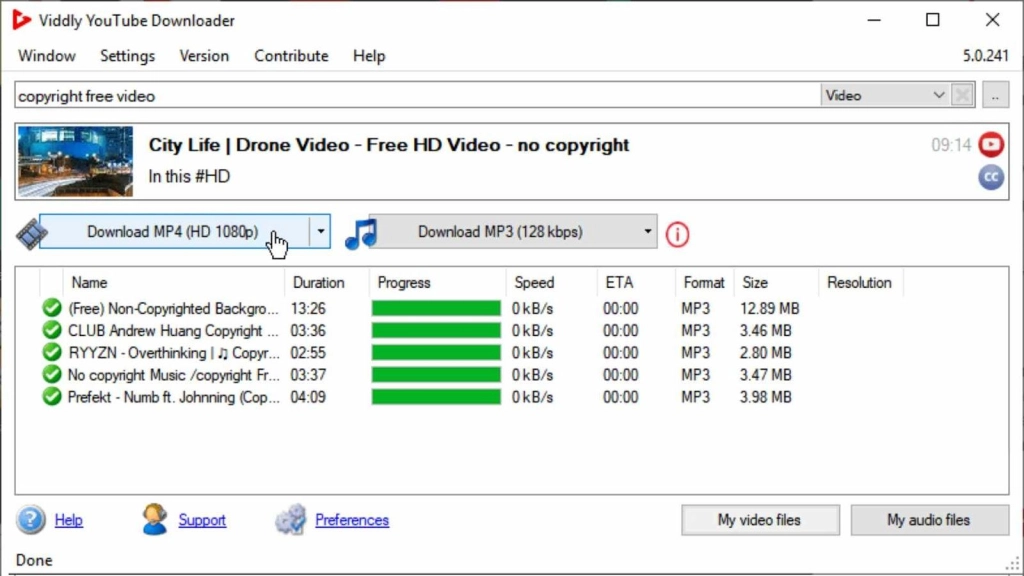Click the filmstrip icon next to Download MP4
Viewport: 1024px width, 576px height.
(33, 231)
